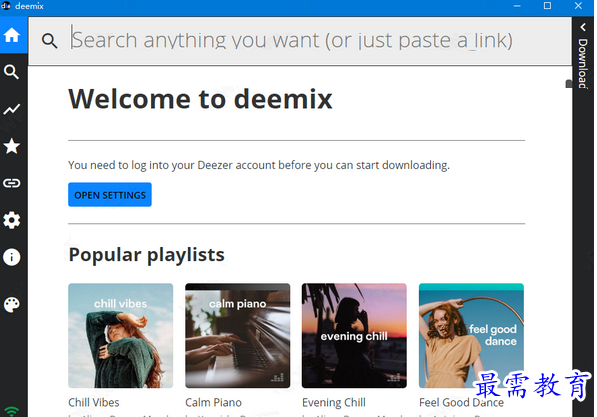Click the Deezer login notice text
Screen dimensions: 597x417
[259, 165]
